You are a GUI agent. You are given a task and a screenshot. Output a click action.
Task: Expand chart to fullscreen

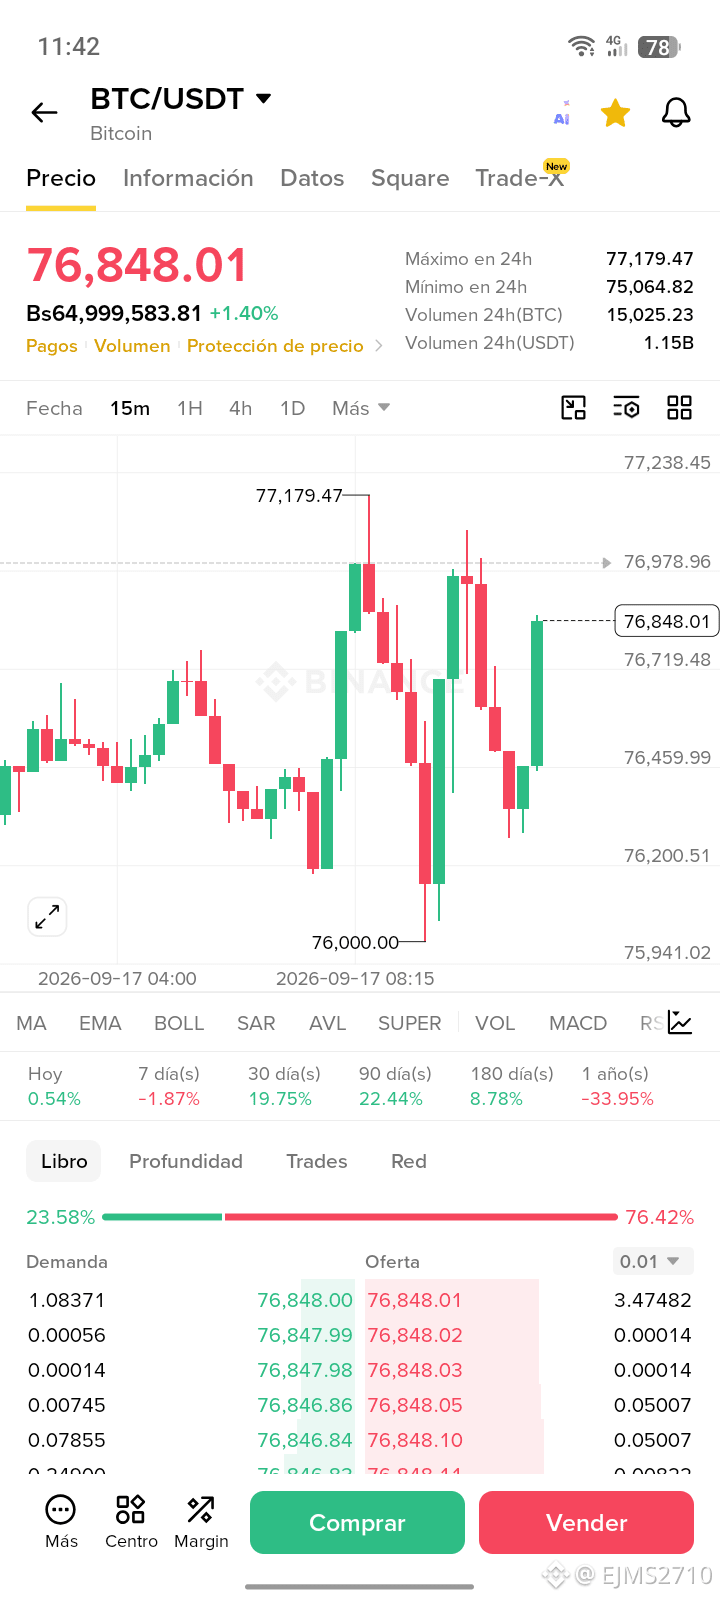click(47, 916)
